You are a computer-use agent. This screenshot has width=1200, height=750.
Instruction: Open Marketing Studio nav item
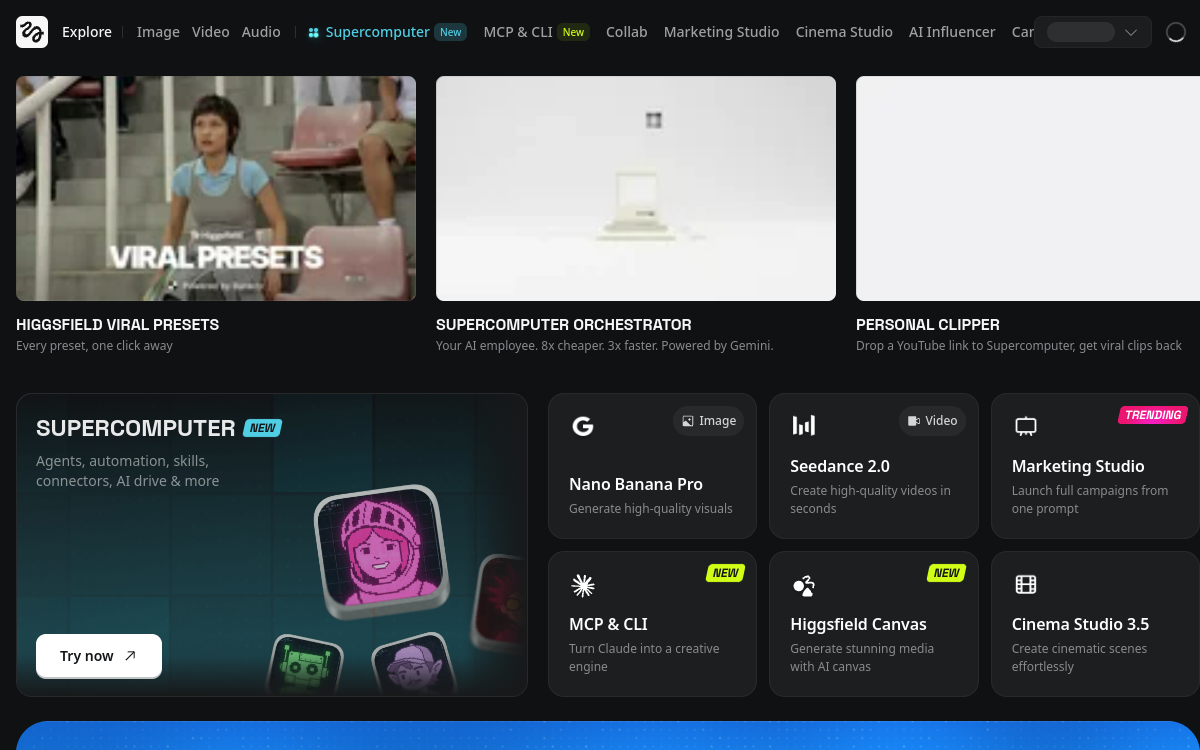(x=721, y=32)
